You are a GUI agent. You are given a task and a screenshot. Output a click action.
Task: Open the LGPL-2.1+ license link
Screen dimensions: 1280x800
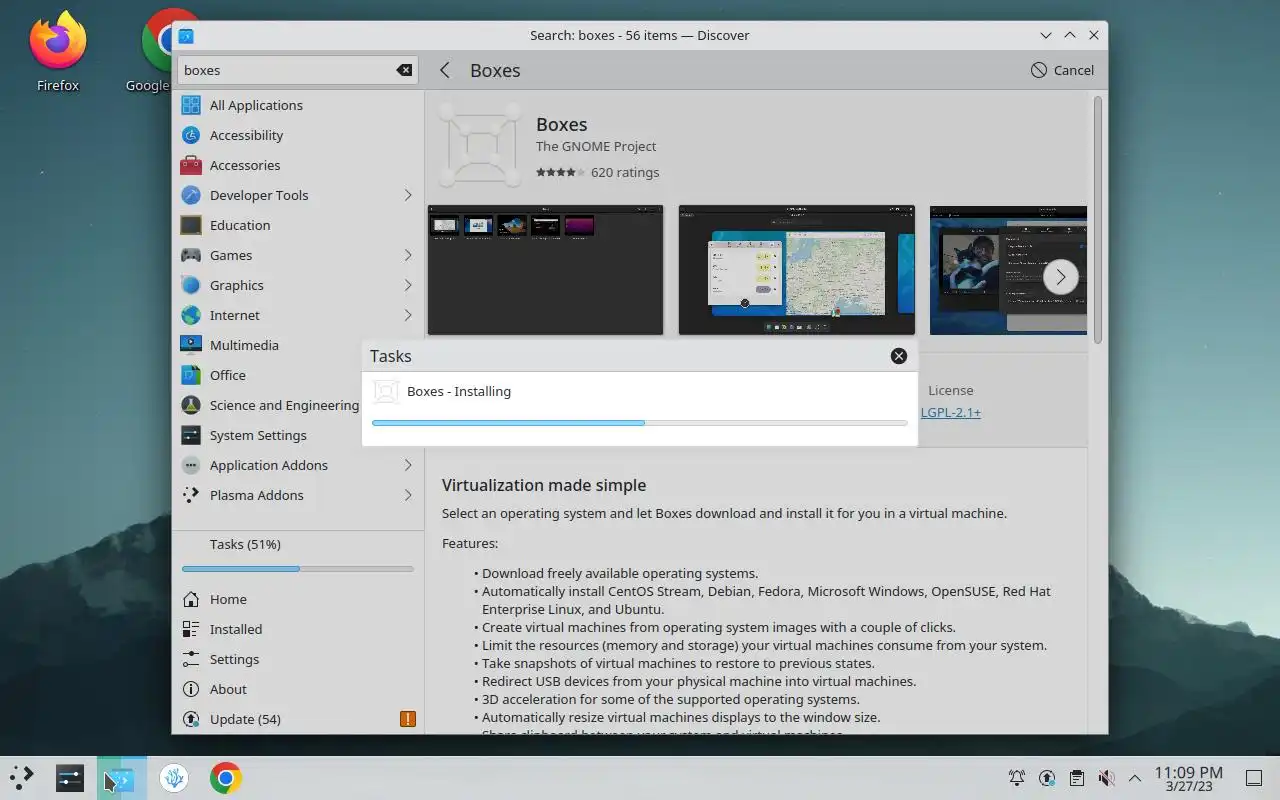click(x=951, y=412)
